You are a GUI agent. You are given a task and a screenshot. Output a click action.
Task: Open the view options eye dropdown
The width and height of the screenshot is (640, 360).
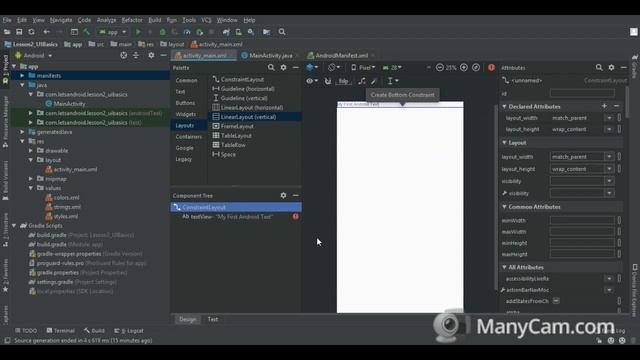point(312,81)
